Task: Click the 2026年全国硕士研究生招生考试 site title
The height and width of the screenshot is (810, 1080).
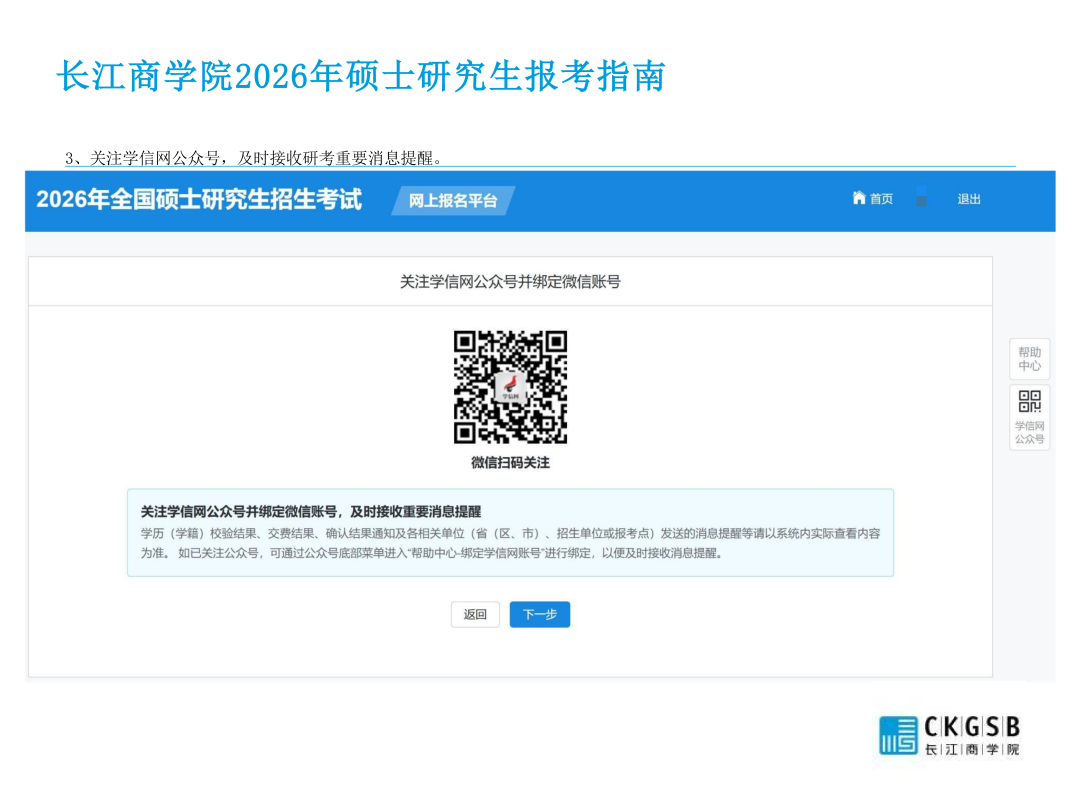Action: click(x=199, y=199)
